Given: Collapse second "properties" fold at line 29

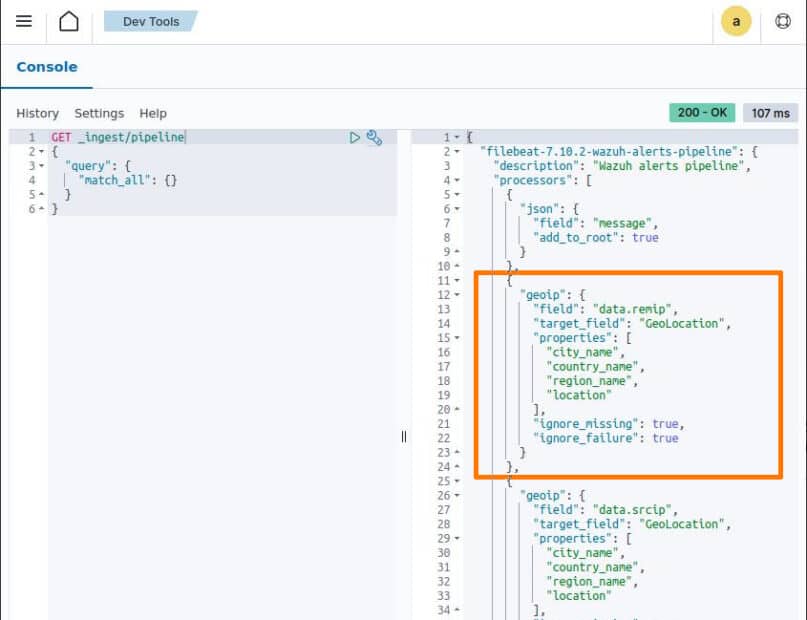Looking at the screenshot, I should (x=457, y=539).
